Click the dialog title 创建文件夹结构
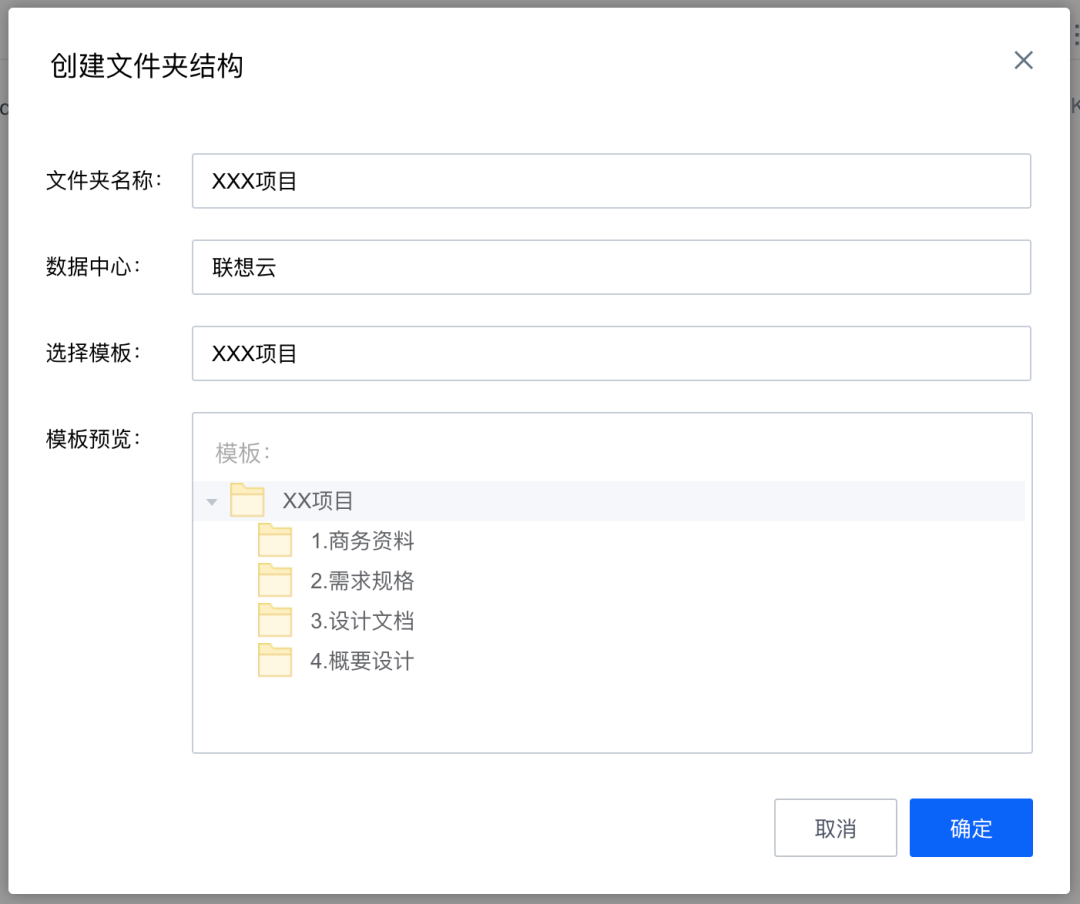Viewport: 1080px width, 904px height. [147, 65]
